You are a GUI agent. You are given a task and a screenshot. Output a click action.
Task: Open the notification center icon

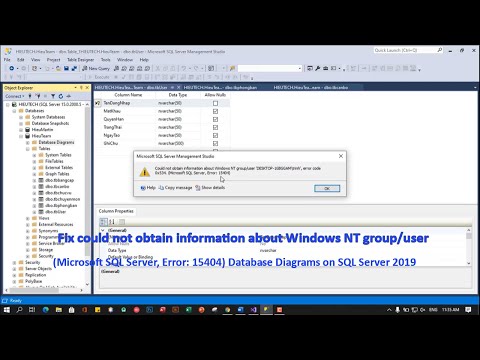(x=468, y=310)
